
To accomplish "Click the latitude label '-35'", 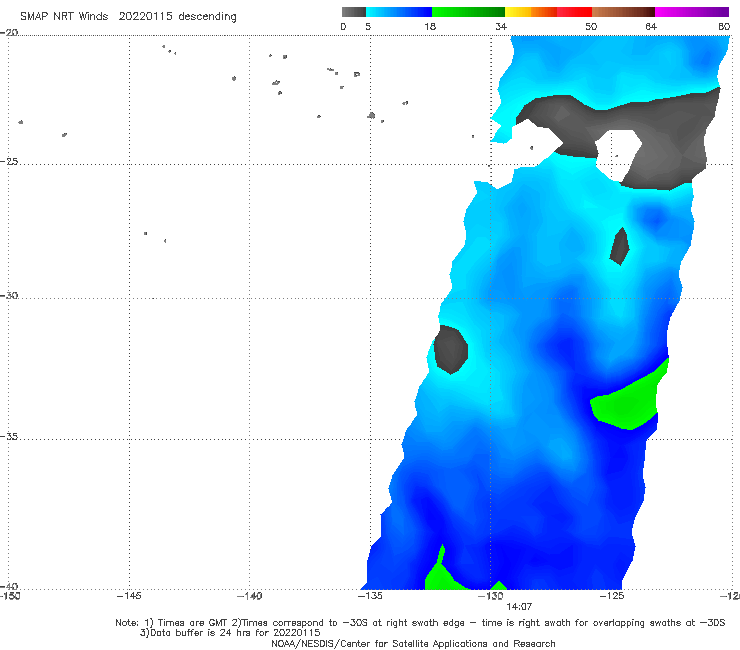I will (9, 437).
